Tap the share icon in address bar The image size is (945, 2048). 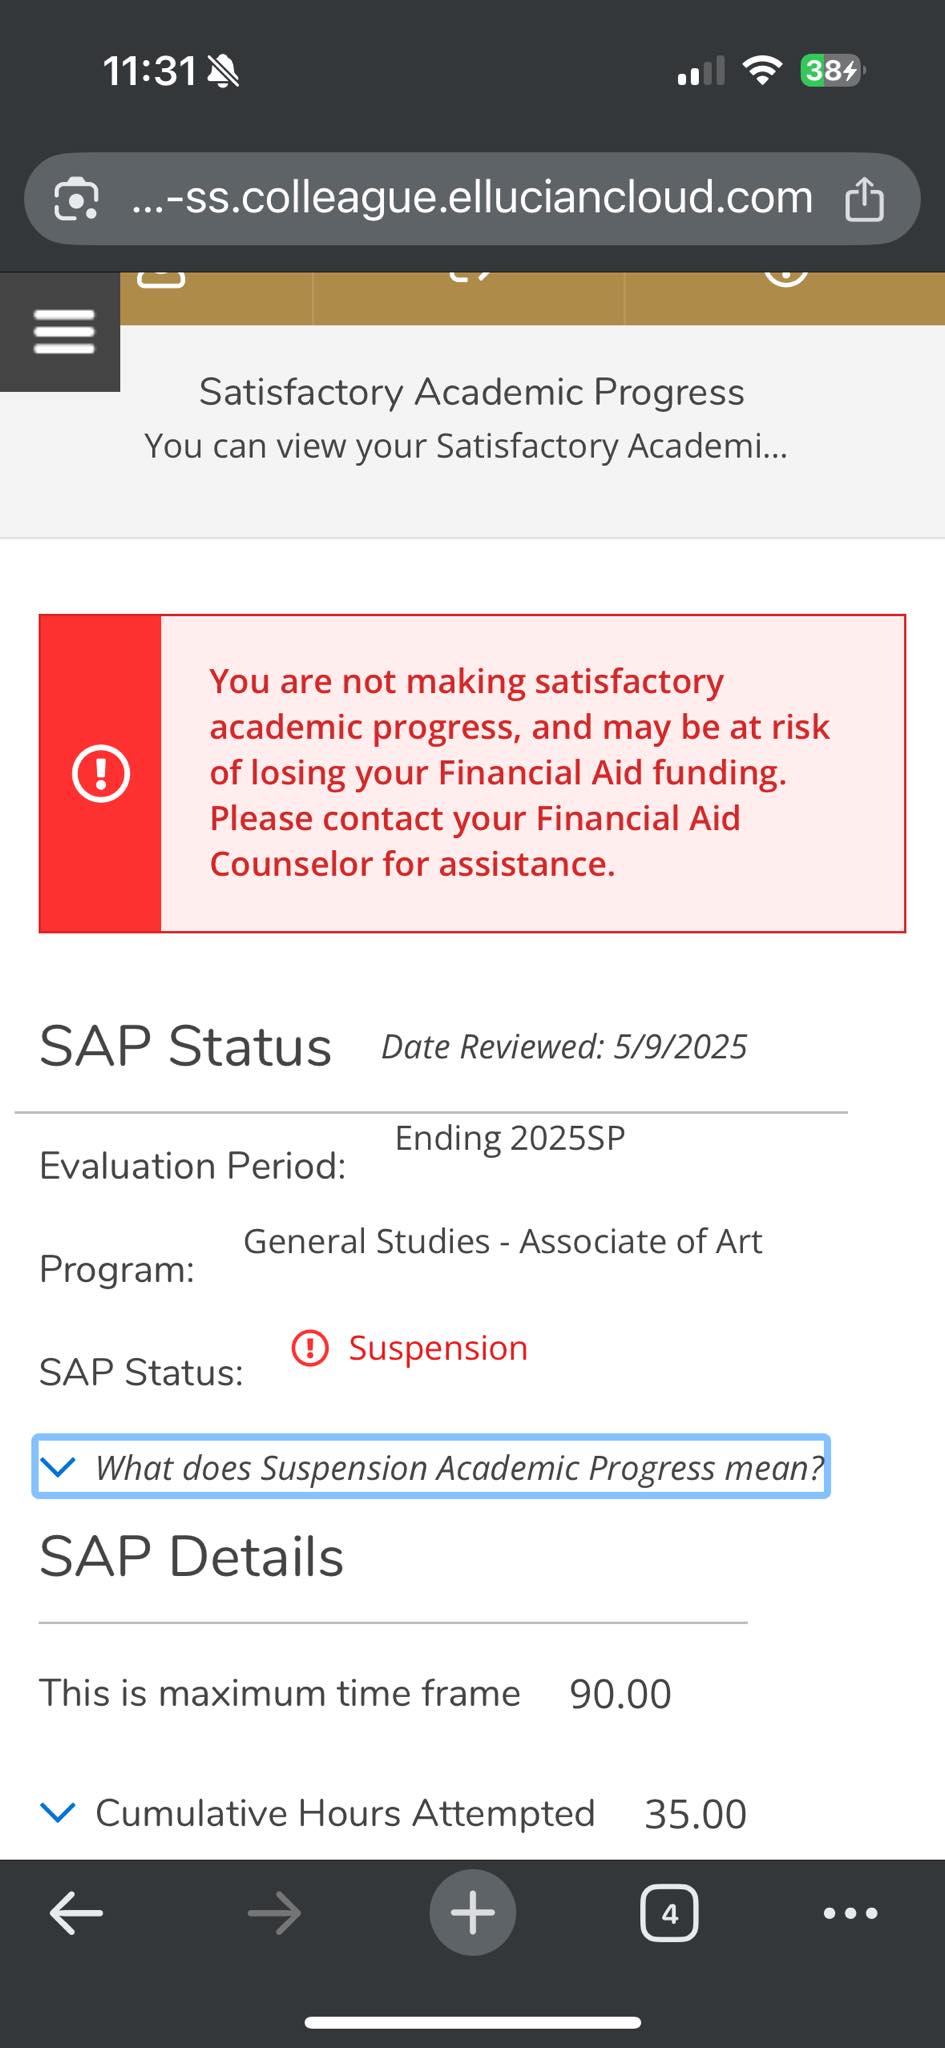click(864, 199)
